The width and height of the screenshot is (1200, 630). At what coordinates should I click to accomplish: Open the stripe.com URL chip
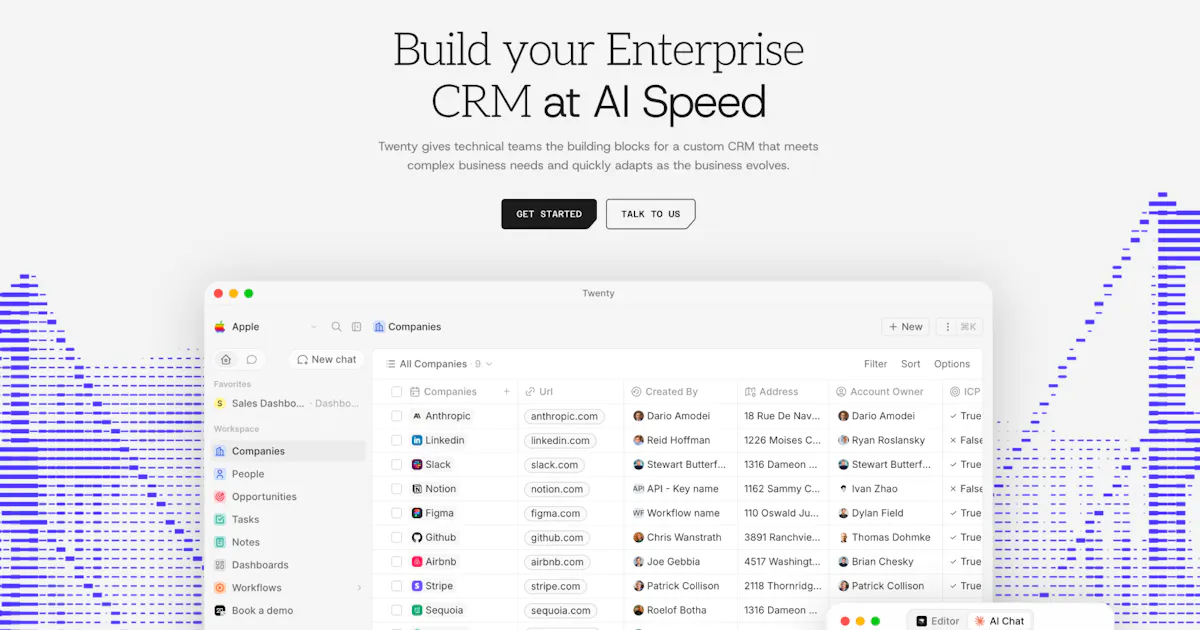click(x=555, y=586)
